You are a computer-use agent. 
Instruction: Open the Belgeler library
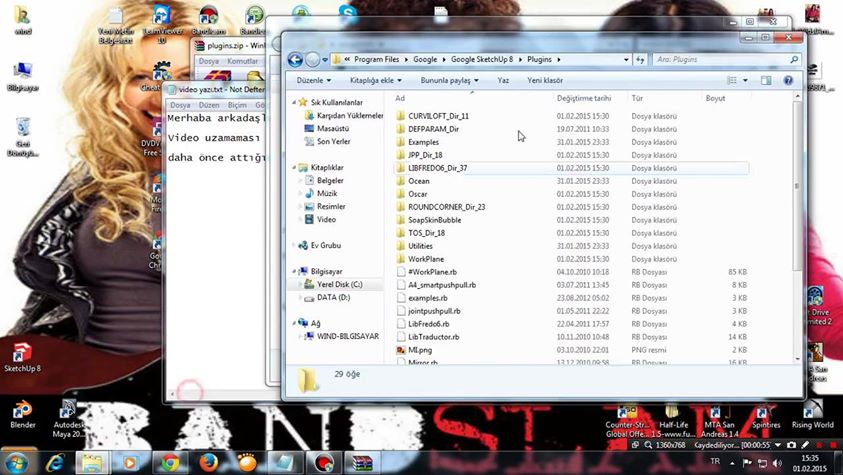click(330, 181)
